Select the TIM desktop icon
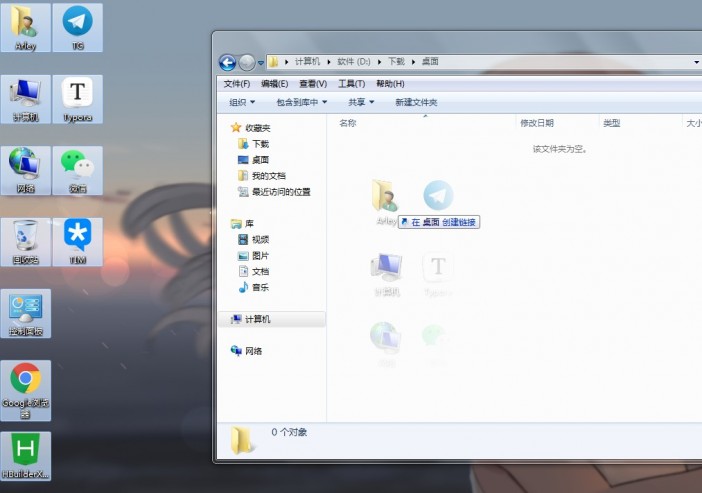 (77, 238)
